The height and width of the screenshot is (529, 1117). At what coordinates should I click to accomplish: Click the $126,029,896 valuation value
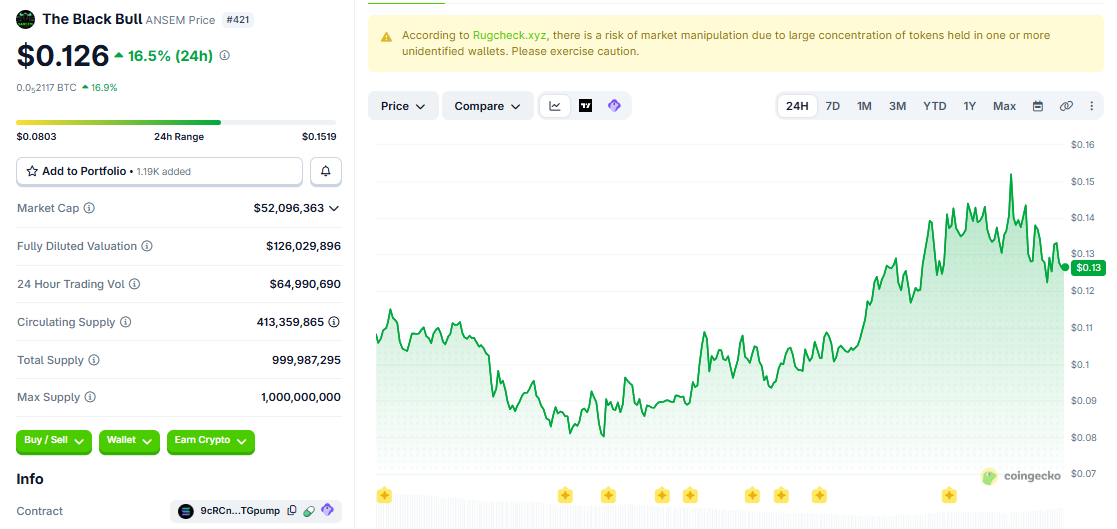pos(303,246)
